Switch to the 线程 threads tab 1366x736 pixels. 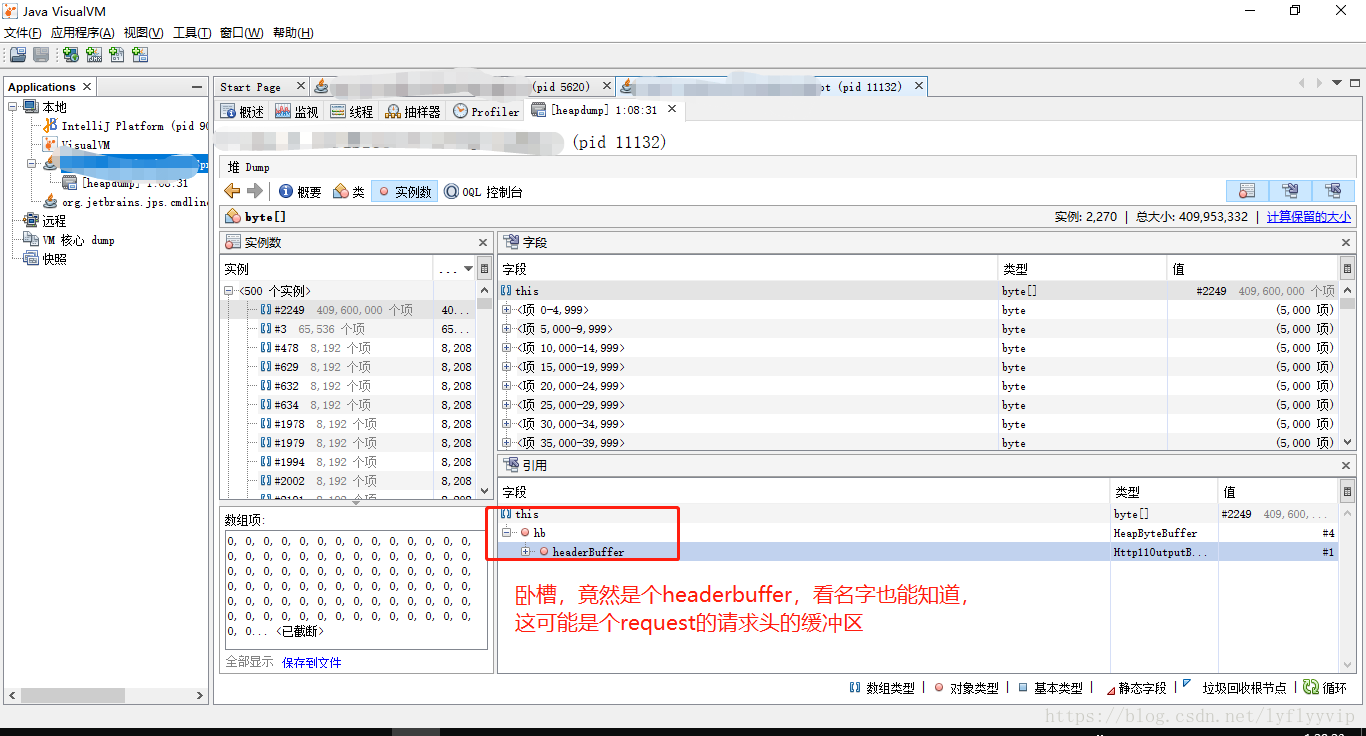coord(352,112)
